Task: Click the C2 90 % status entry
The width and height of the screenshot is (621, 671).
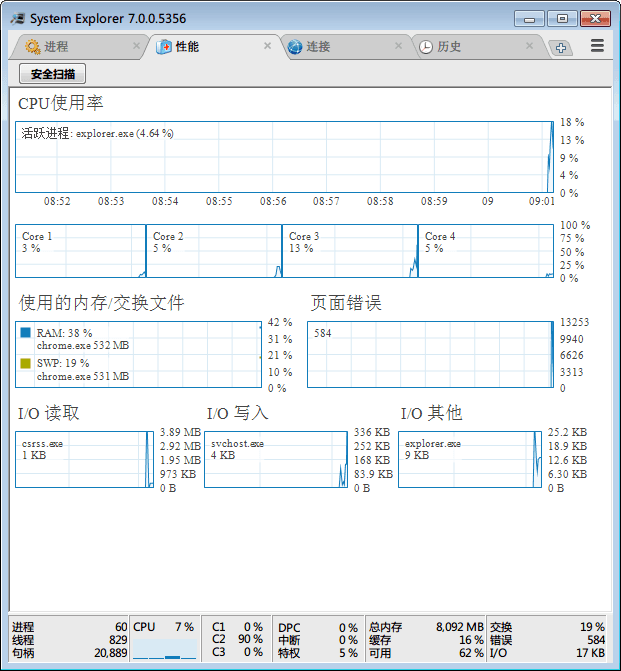Action: (x=237, y=639)
